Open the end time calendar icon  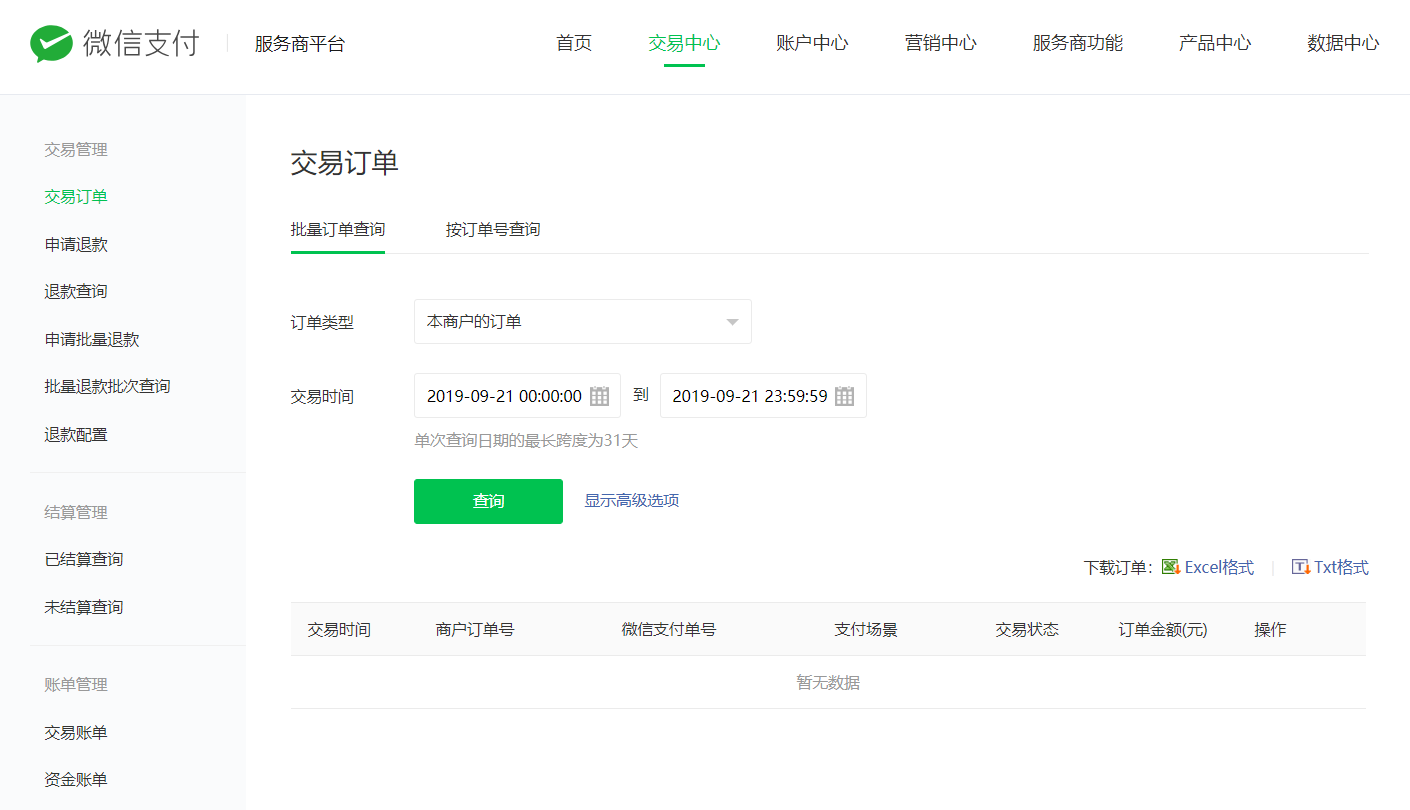click(x=845, y=396)
